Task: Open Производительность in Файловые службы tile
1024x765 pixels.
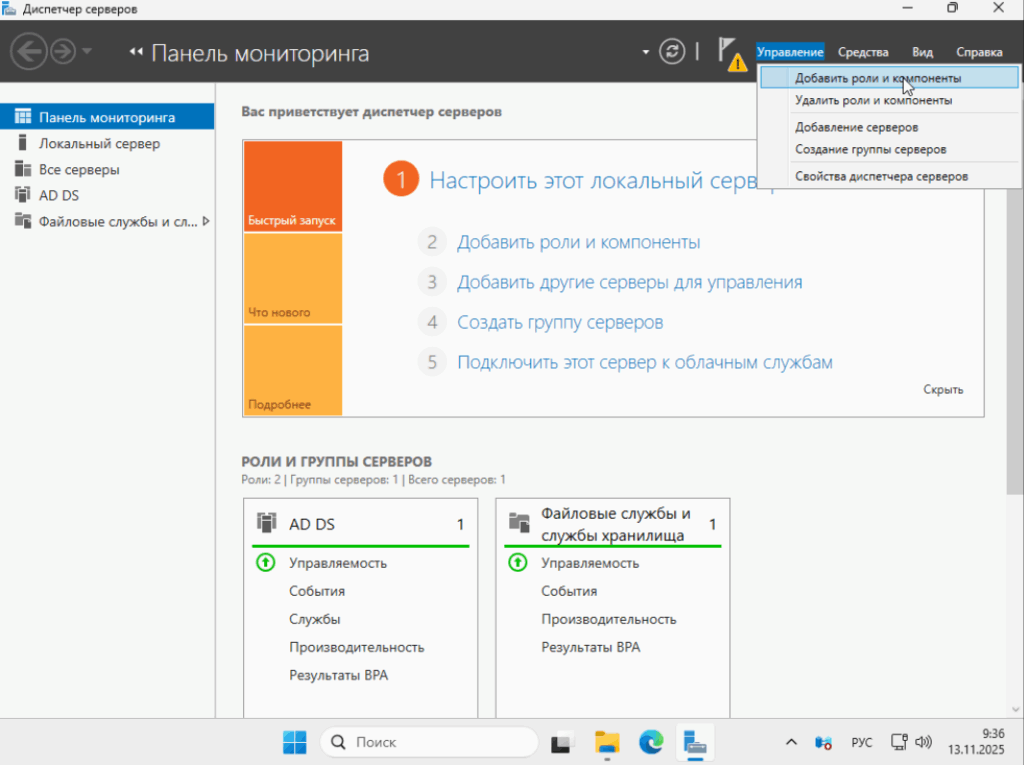Action: (609, 619)
